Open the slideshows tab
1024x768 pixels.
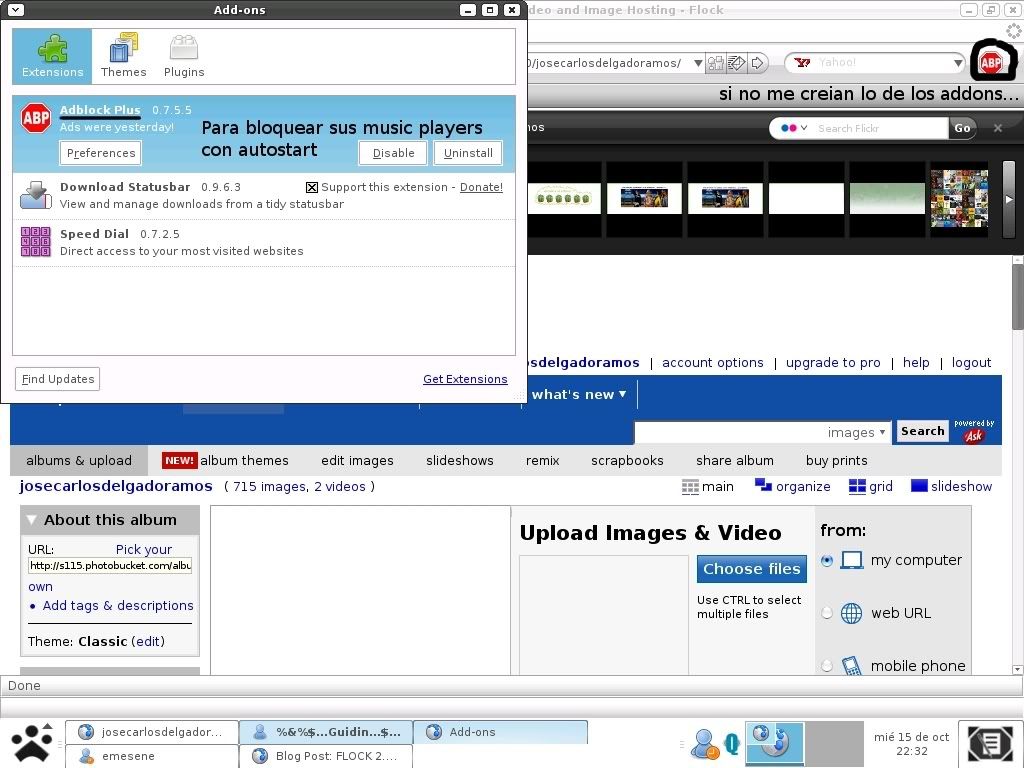[x=460, y=460]
